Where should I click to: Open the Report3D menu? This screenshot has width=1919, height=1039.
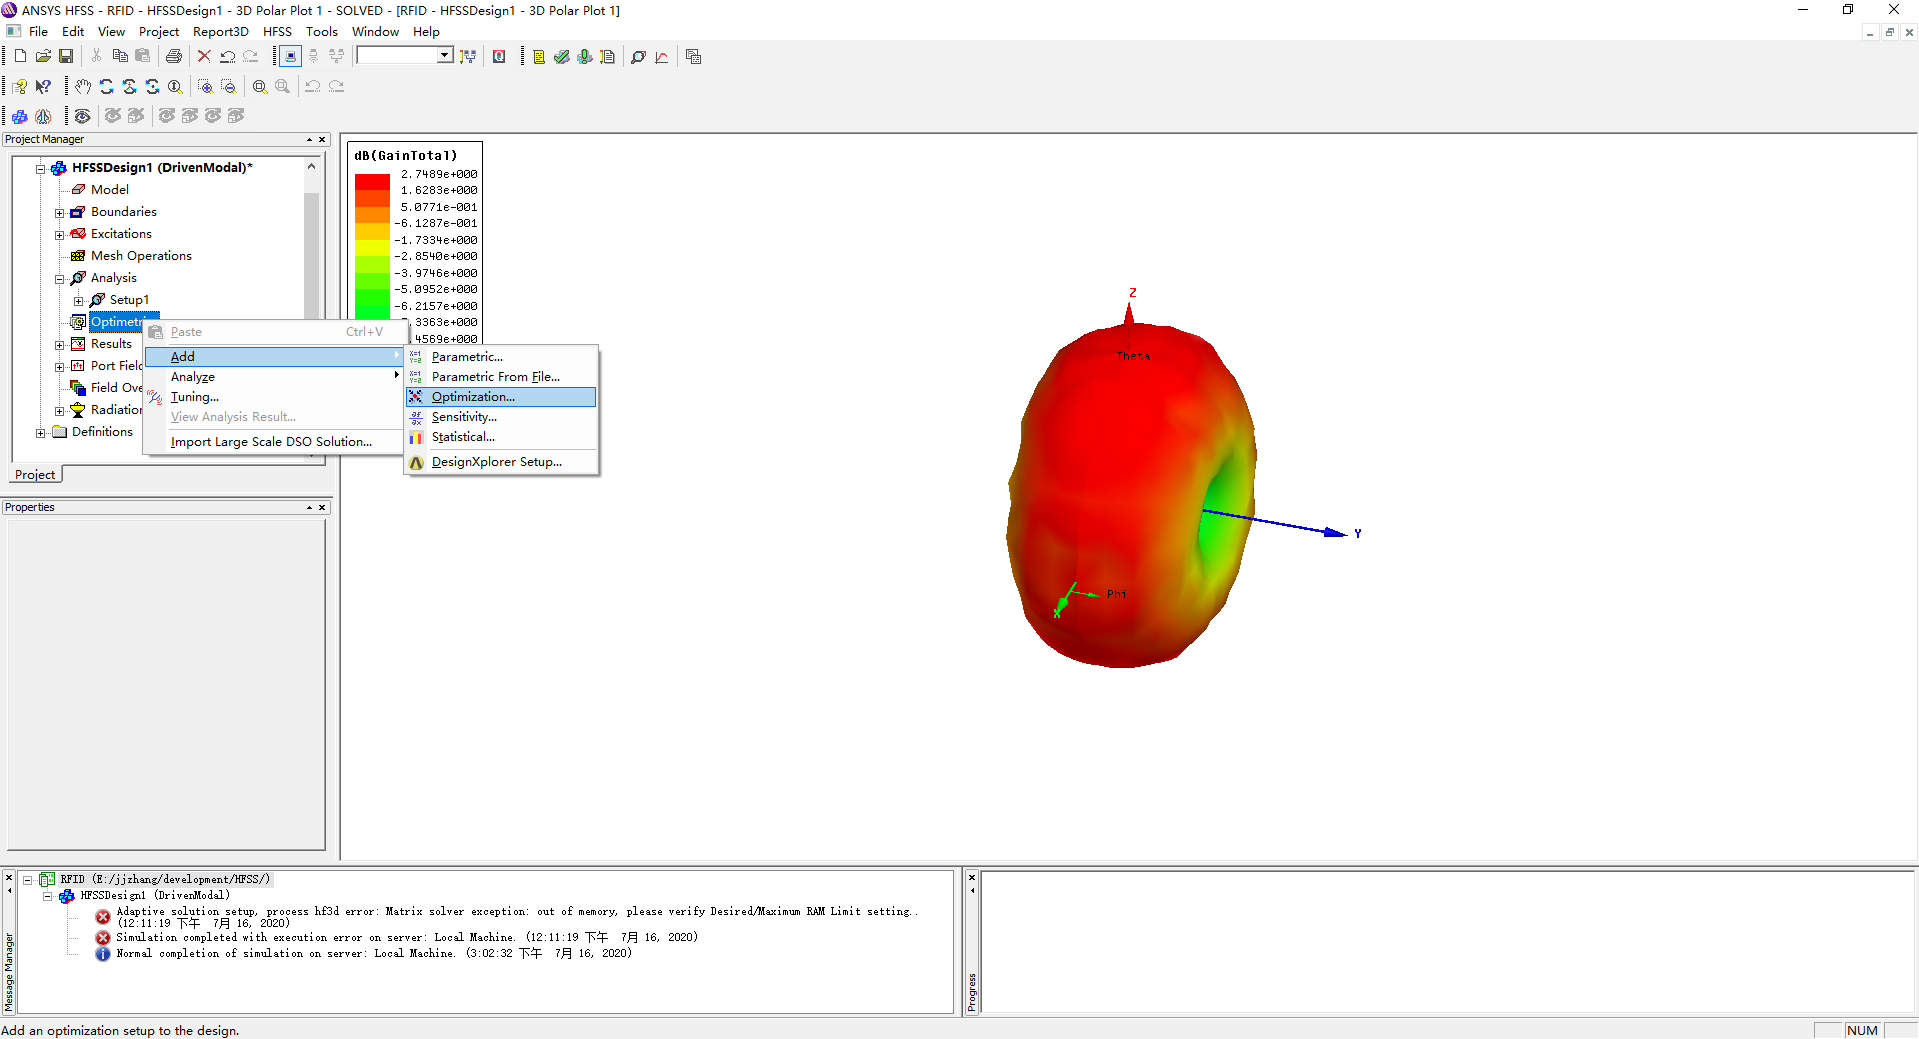click(x=220, y=32)
